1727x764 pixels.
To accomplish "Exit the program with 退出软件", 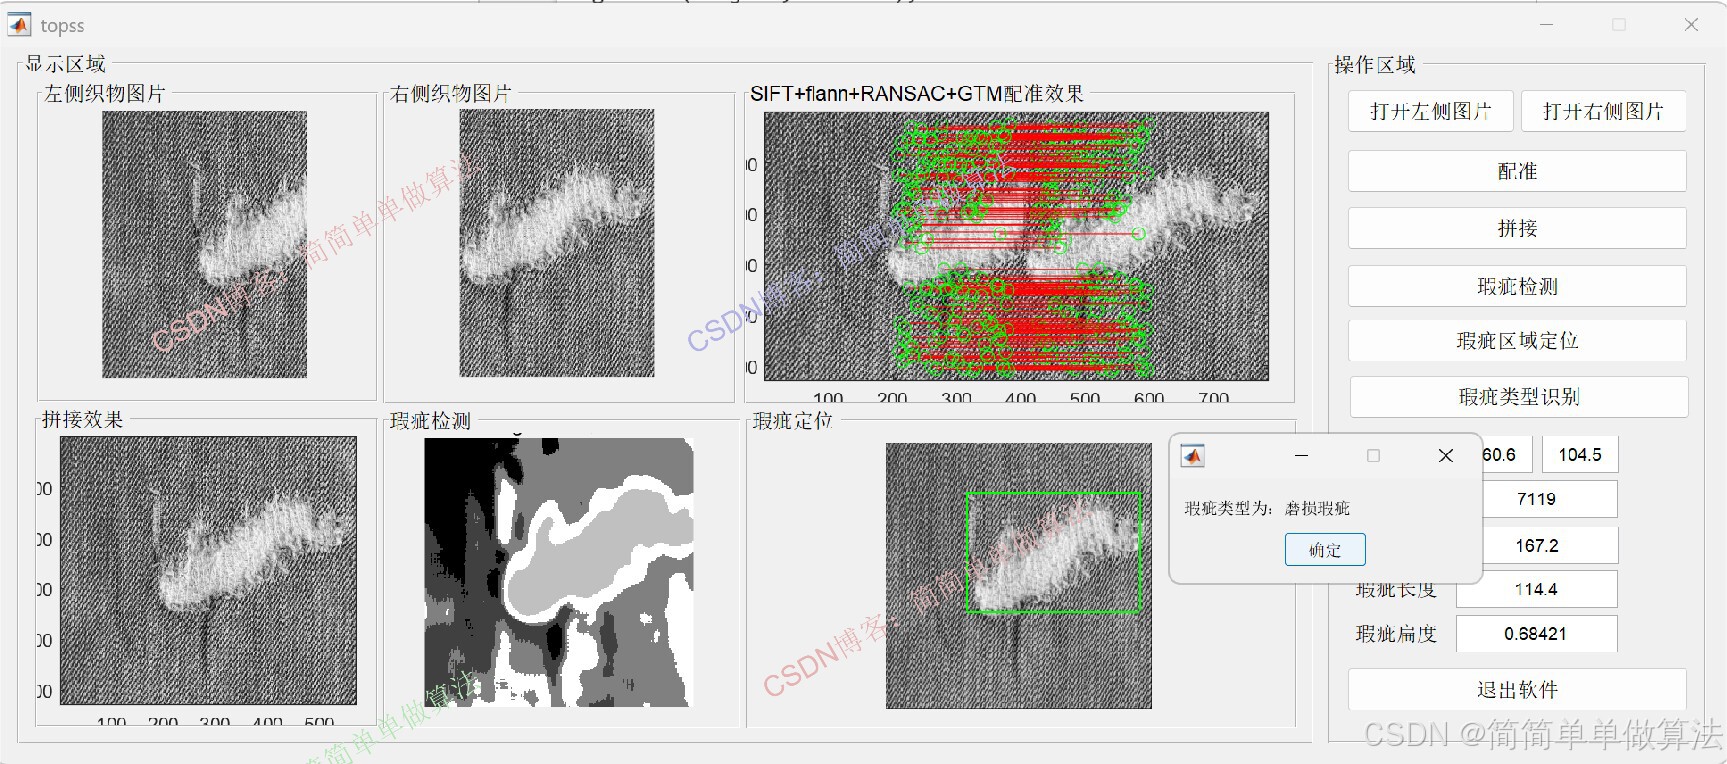I will (x=1517, y=690).
